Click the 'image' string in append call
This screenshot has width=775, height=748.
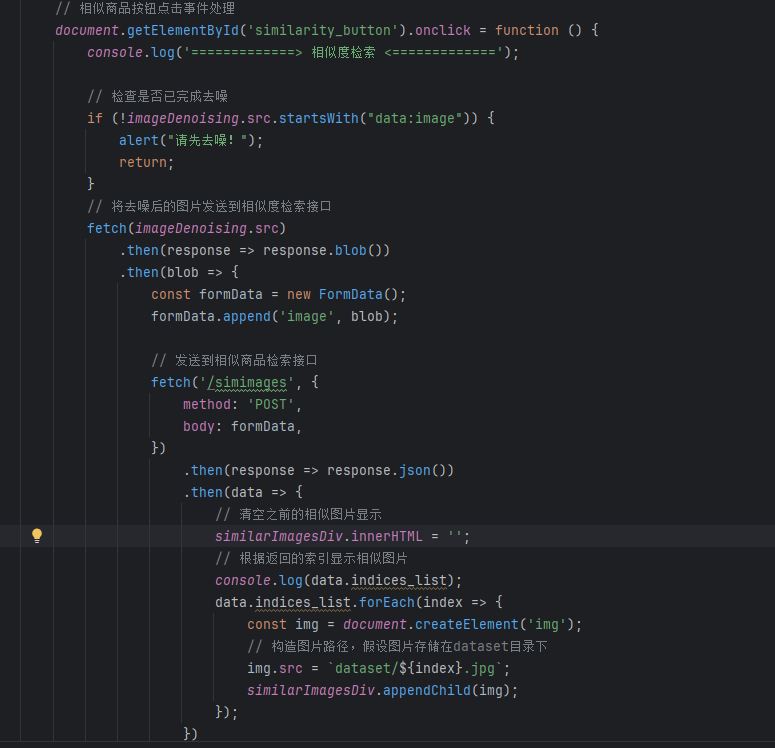(307, 316)
